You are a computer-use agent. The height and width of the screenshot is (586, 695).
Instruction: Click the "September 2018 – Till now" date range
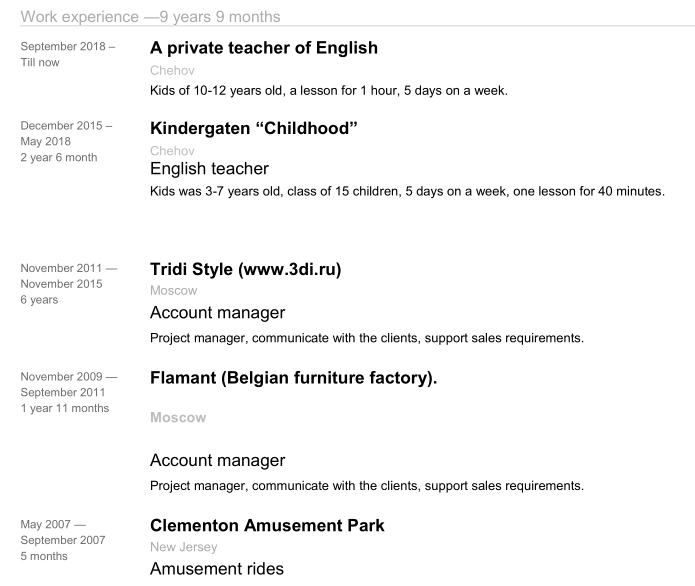[x=68, y=54]
